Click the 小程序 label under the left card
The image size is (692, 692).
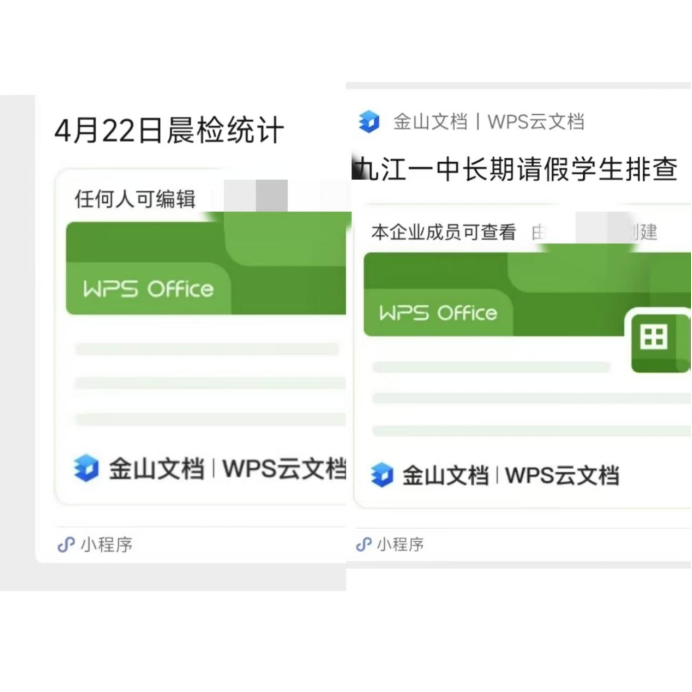(106, 545)
